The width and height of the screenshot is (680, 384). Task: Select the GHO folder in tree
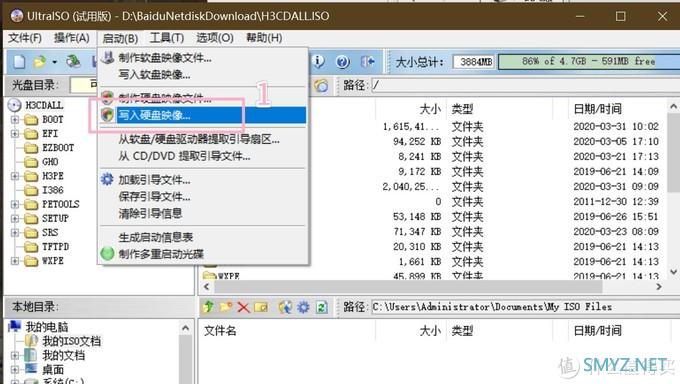tap(42, 162)
